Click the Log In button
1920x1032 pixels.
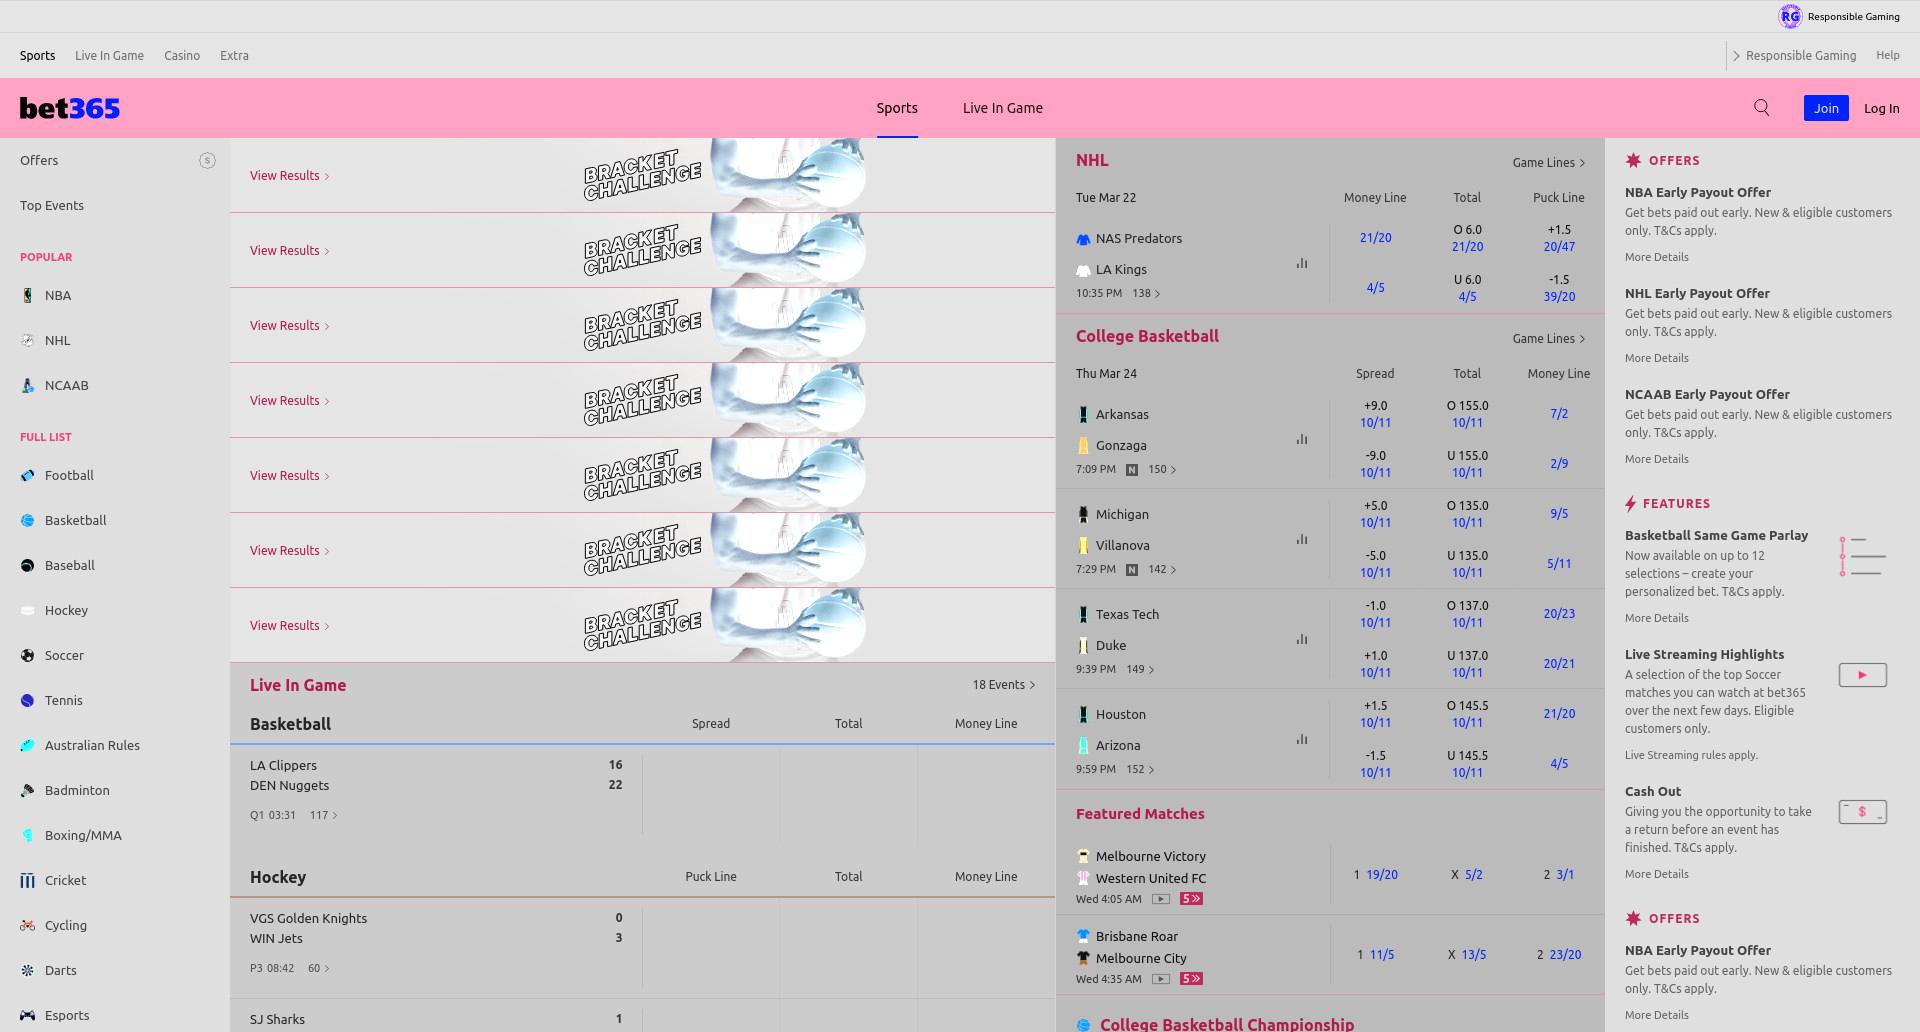tap(1881, 108)
